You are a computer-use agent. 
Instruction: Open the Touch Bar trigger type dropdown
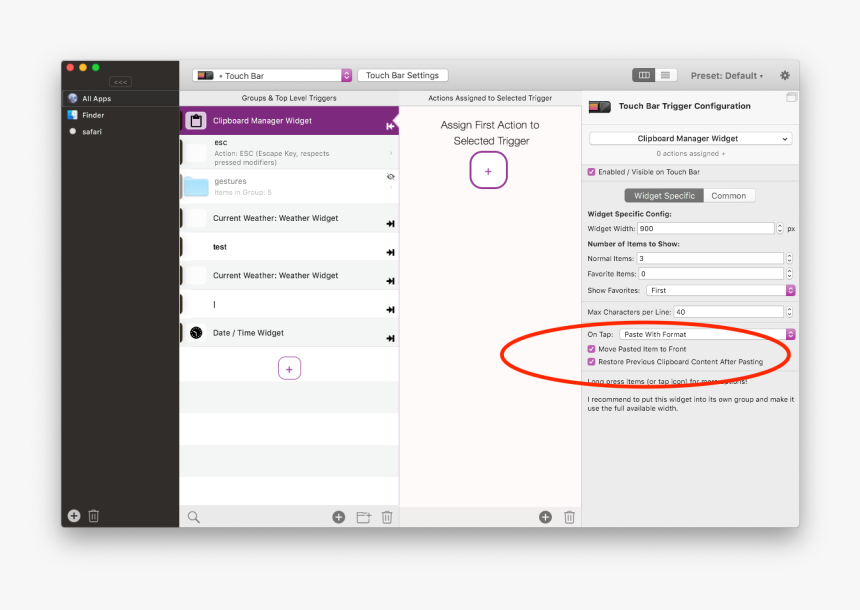(x=273, y=75)
